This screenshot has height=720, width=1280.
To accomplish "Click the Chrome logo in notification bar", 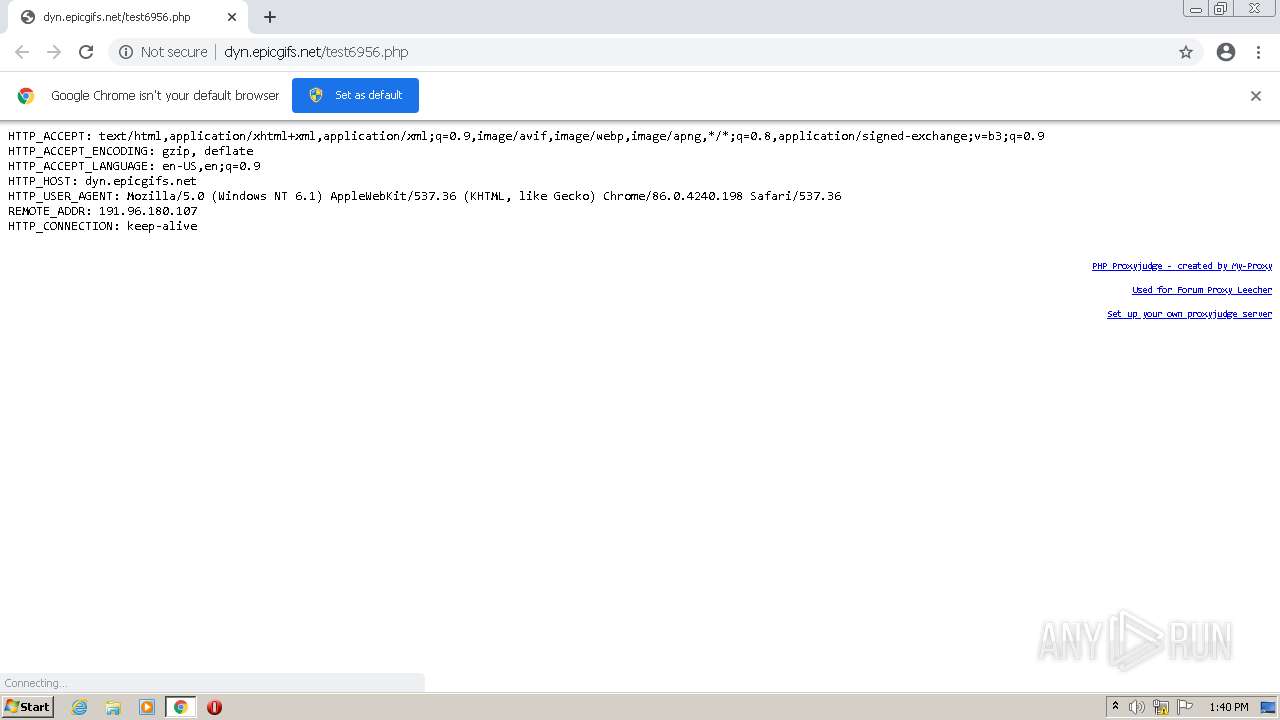I will click(x=26, y=96).
